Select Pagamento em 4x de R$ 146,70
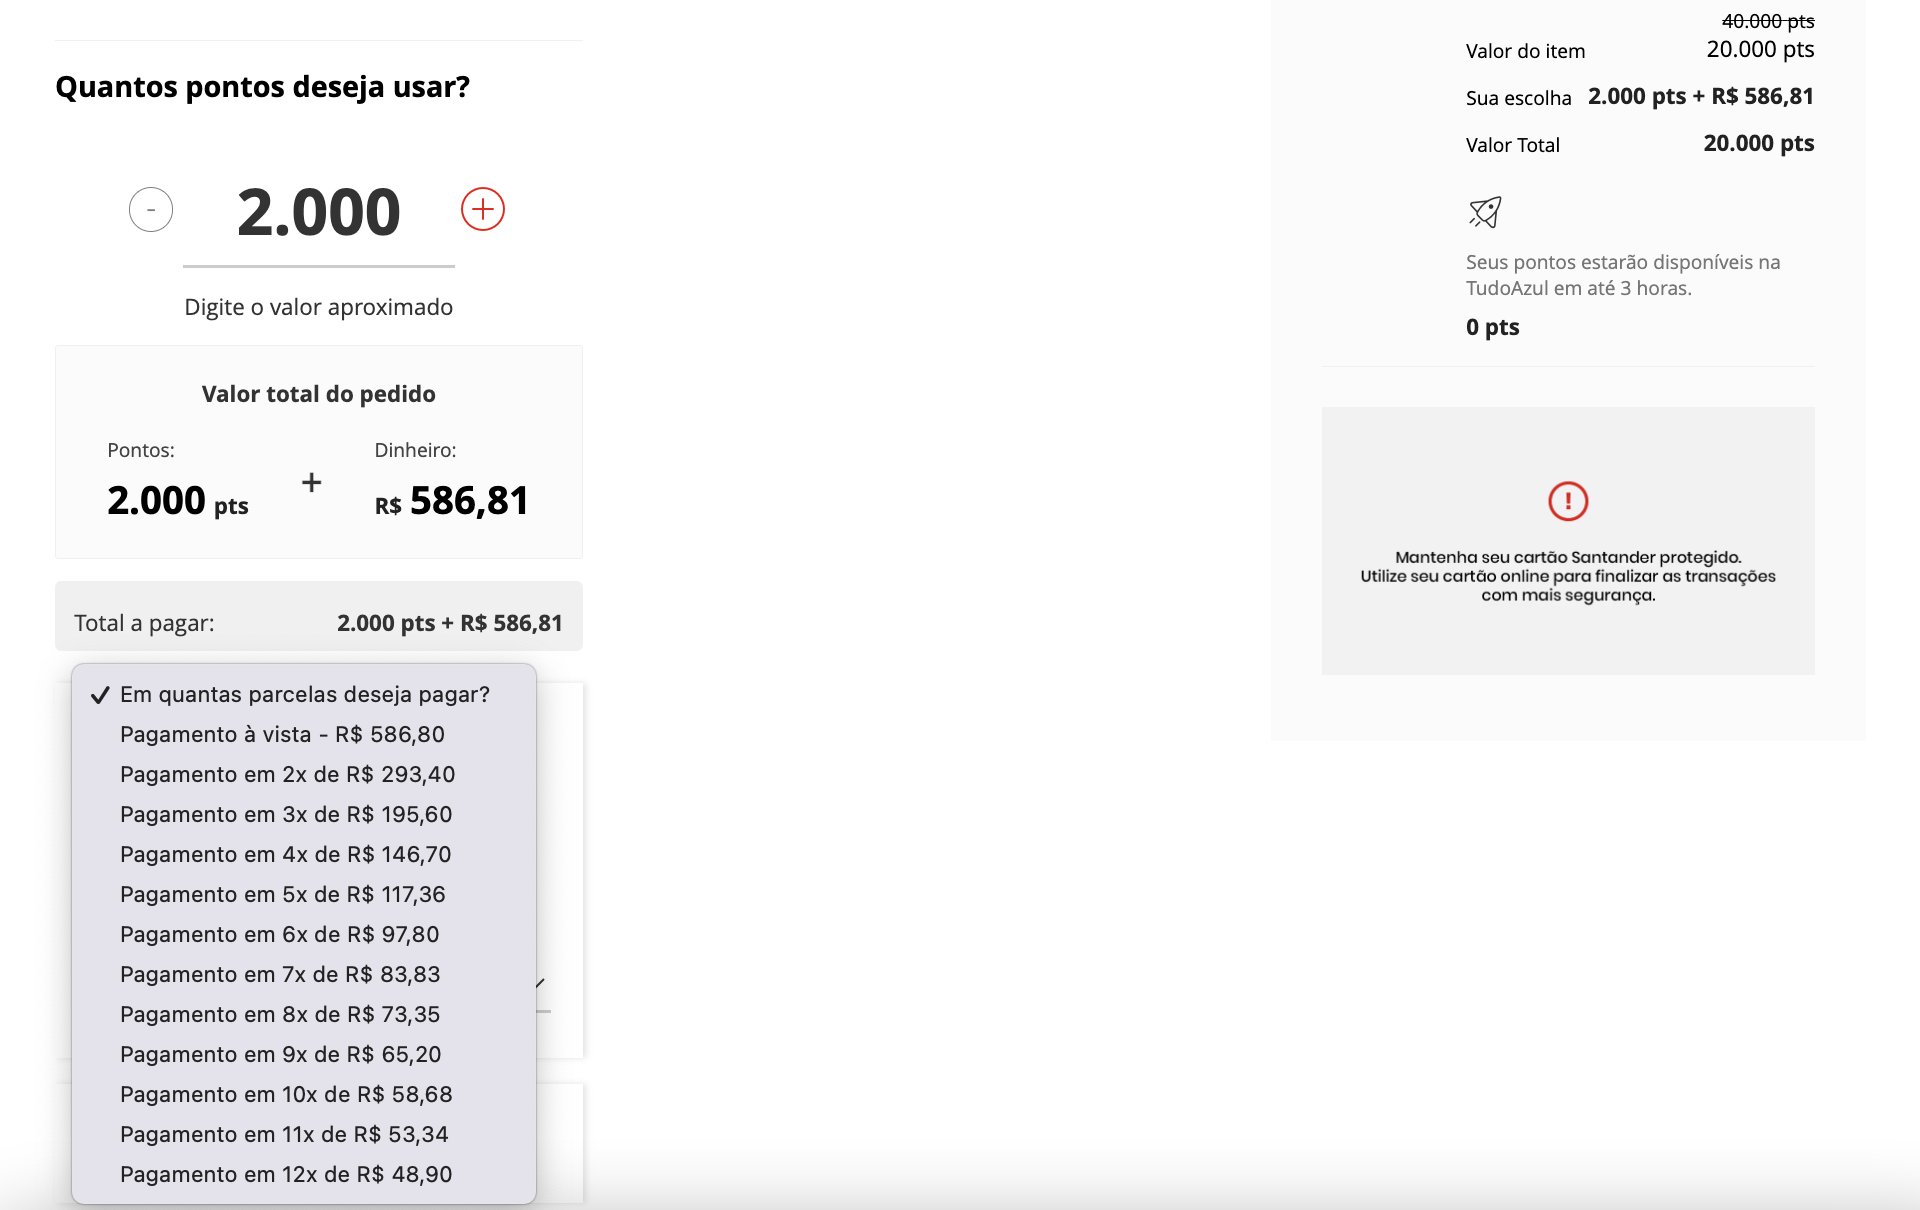1920x1210 pixels. pos(304,854)
